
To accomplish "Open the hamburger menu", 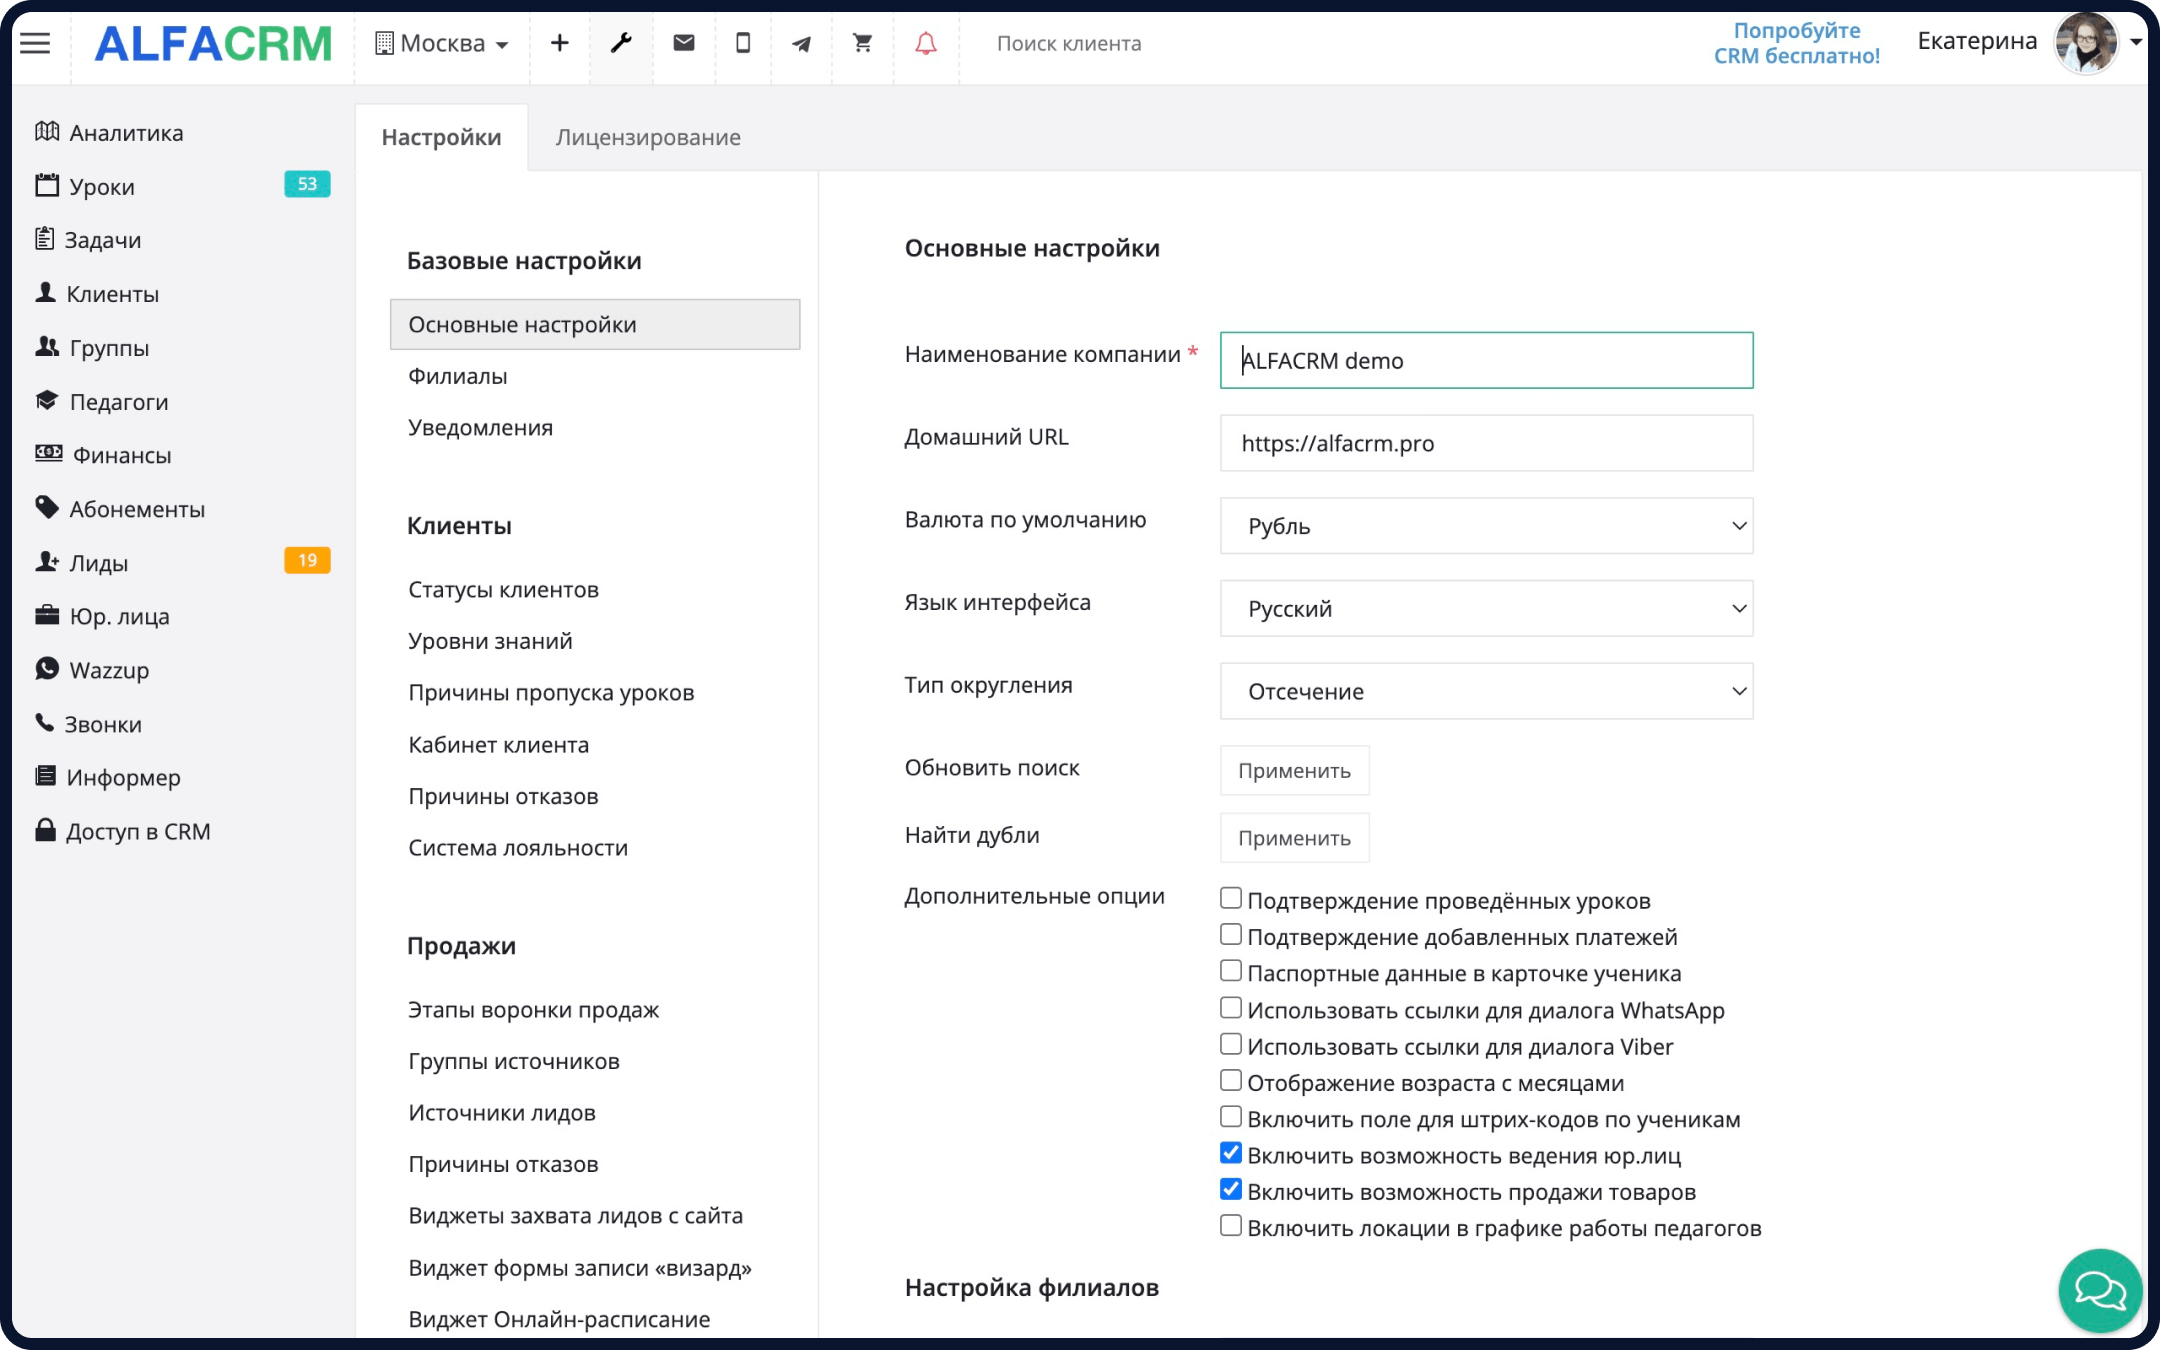I will pyautogui.click(x=35, y=43).
